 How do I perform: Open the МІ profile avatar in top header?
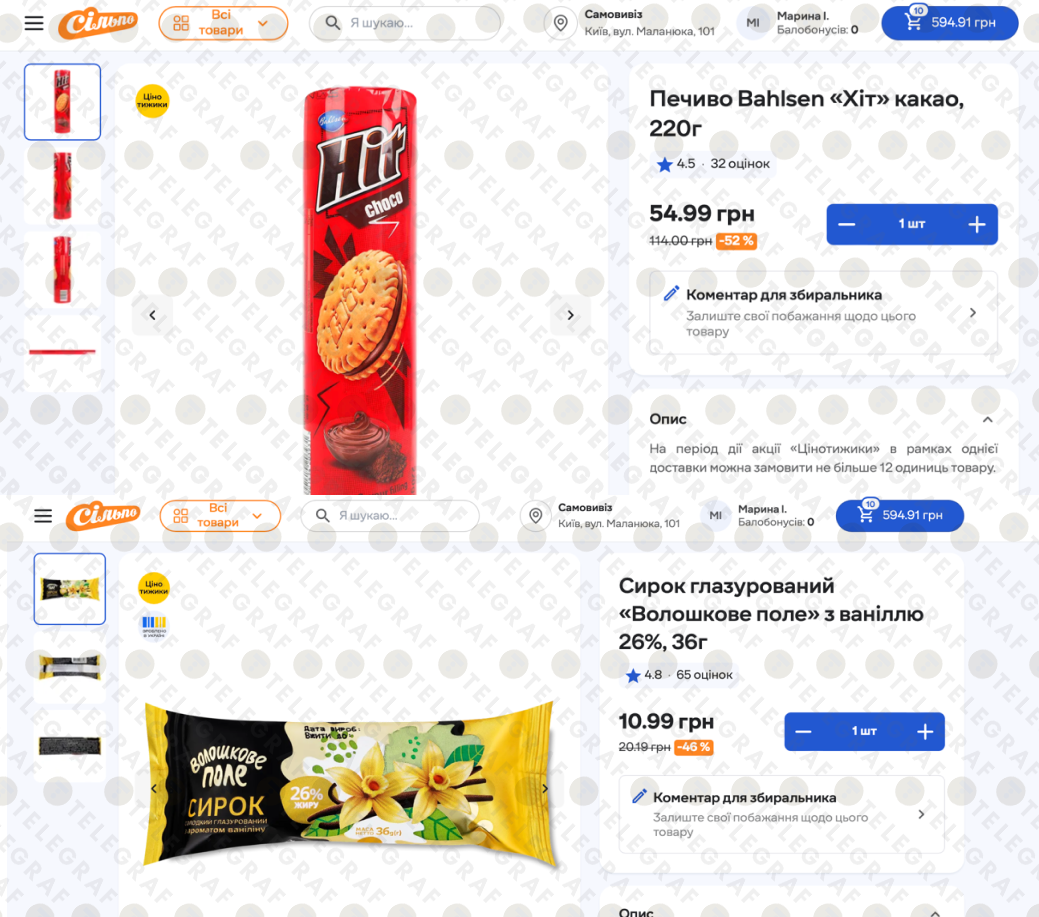click(x=753, y=23)
